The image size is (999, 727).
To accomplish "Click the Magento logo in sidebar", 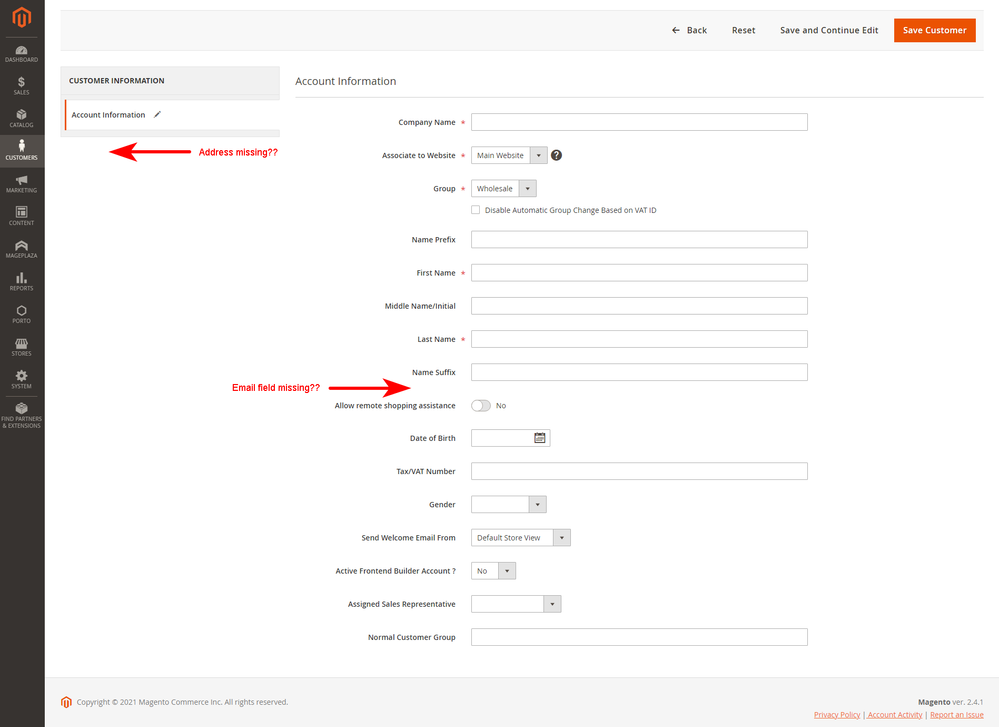I will click(x=21, y=18).
